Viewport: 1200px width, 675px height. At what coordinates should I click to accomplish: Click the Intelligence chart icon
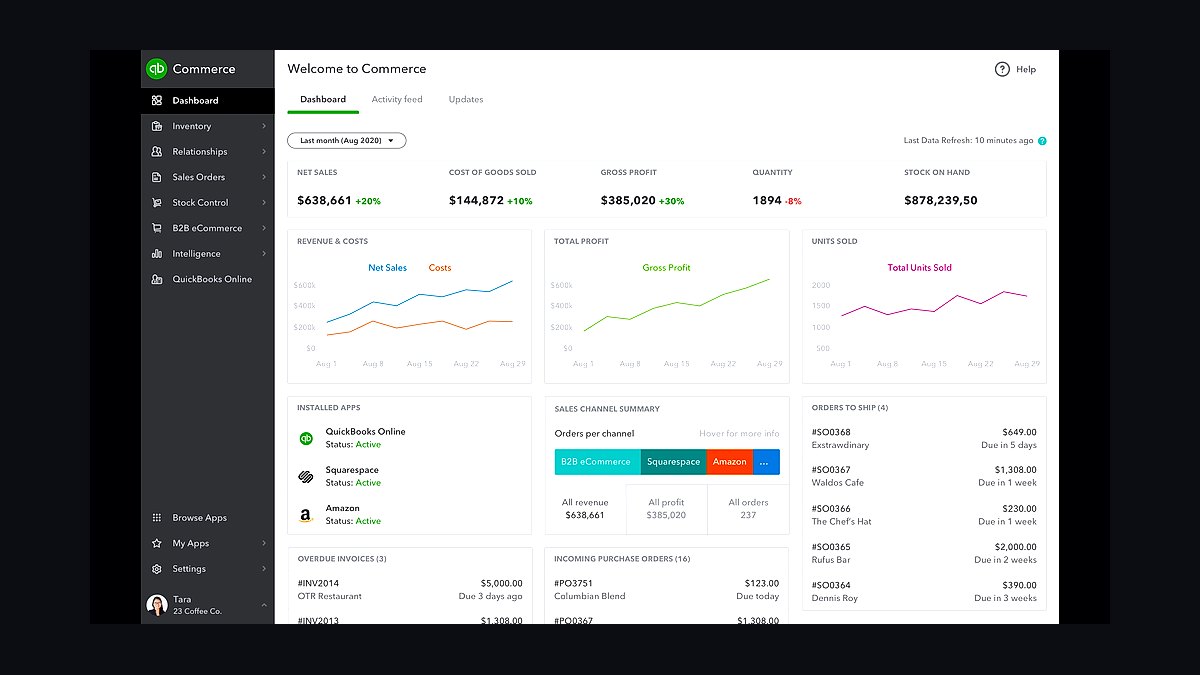157,254
